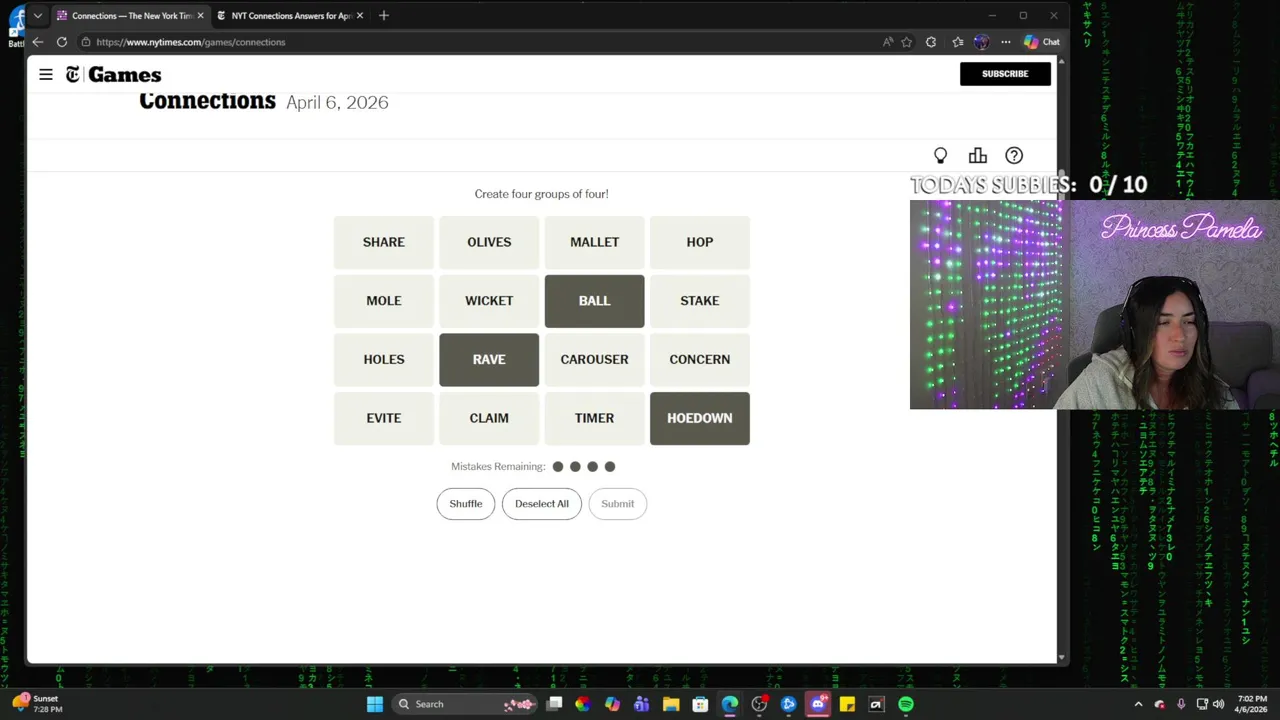Click the browser back arrow
The height and width of the screenshot is (720, 1280).
pyautogui.click(x=38, y=42)
